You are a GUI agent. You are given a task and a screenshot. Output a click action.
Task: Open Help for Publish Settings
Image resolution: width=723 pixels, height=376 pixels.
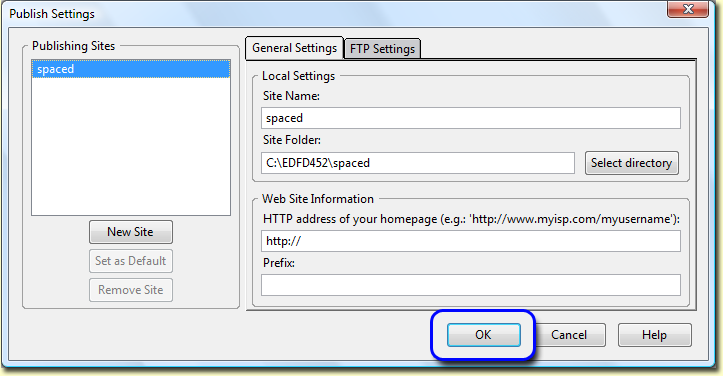click(654, 335)
